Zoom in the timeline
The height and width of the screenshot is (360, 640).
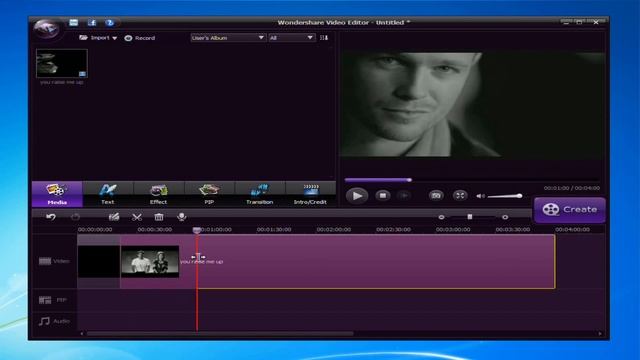tap(505, 217)
